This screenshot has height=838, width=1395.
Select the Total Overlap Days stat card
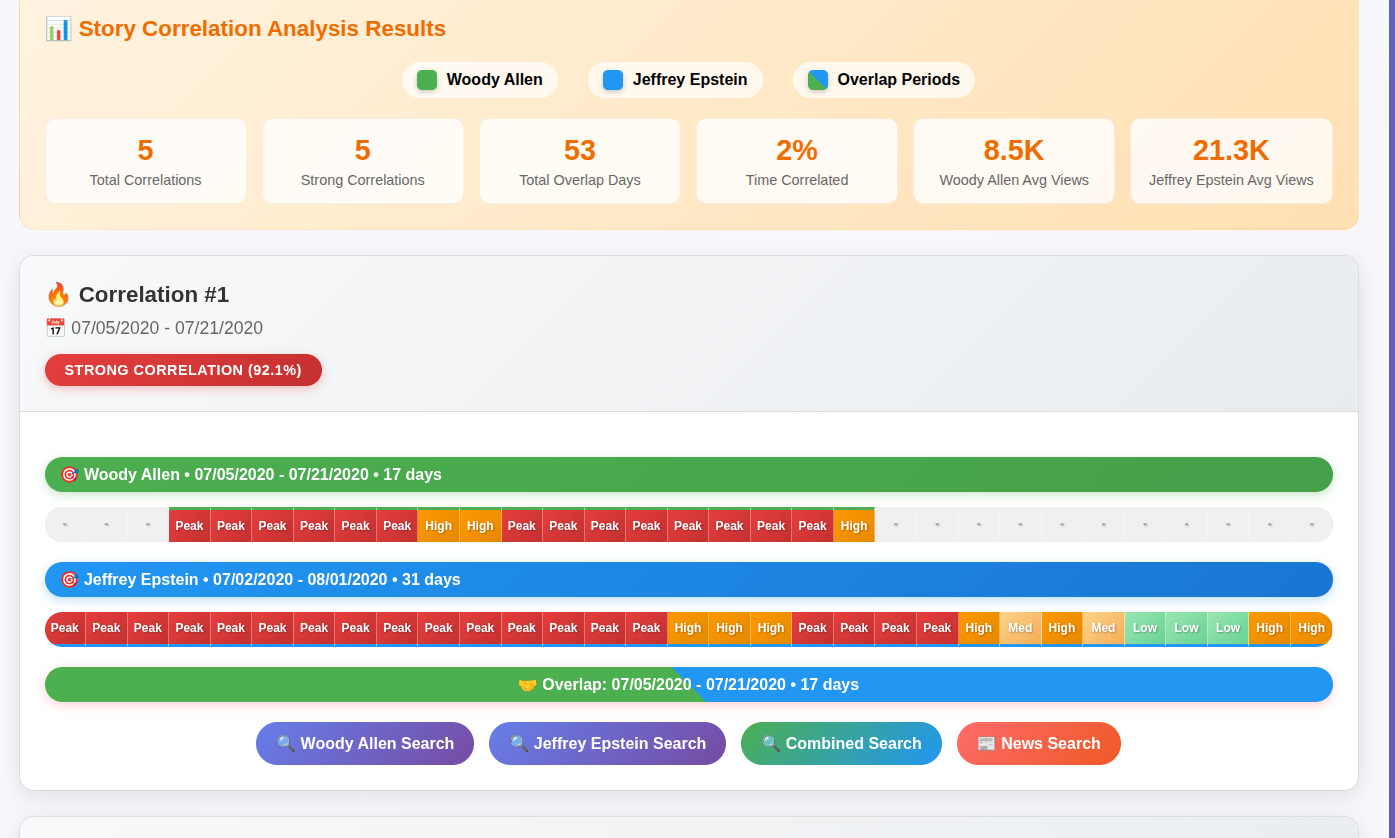click(580, 161)
